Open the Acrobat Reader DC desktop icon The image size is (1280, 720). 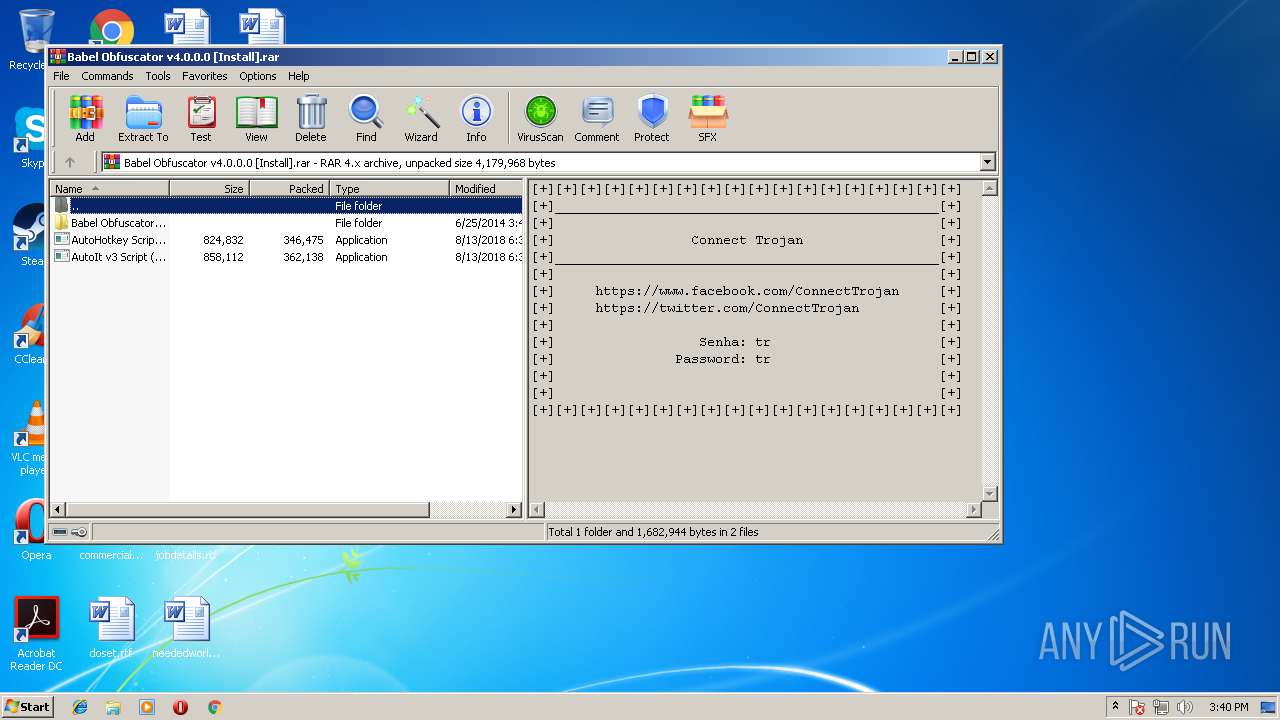(36, 634)
